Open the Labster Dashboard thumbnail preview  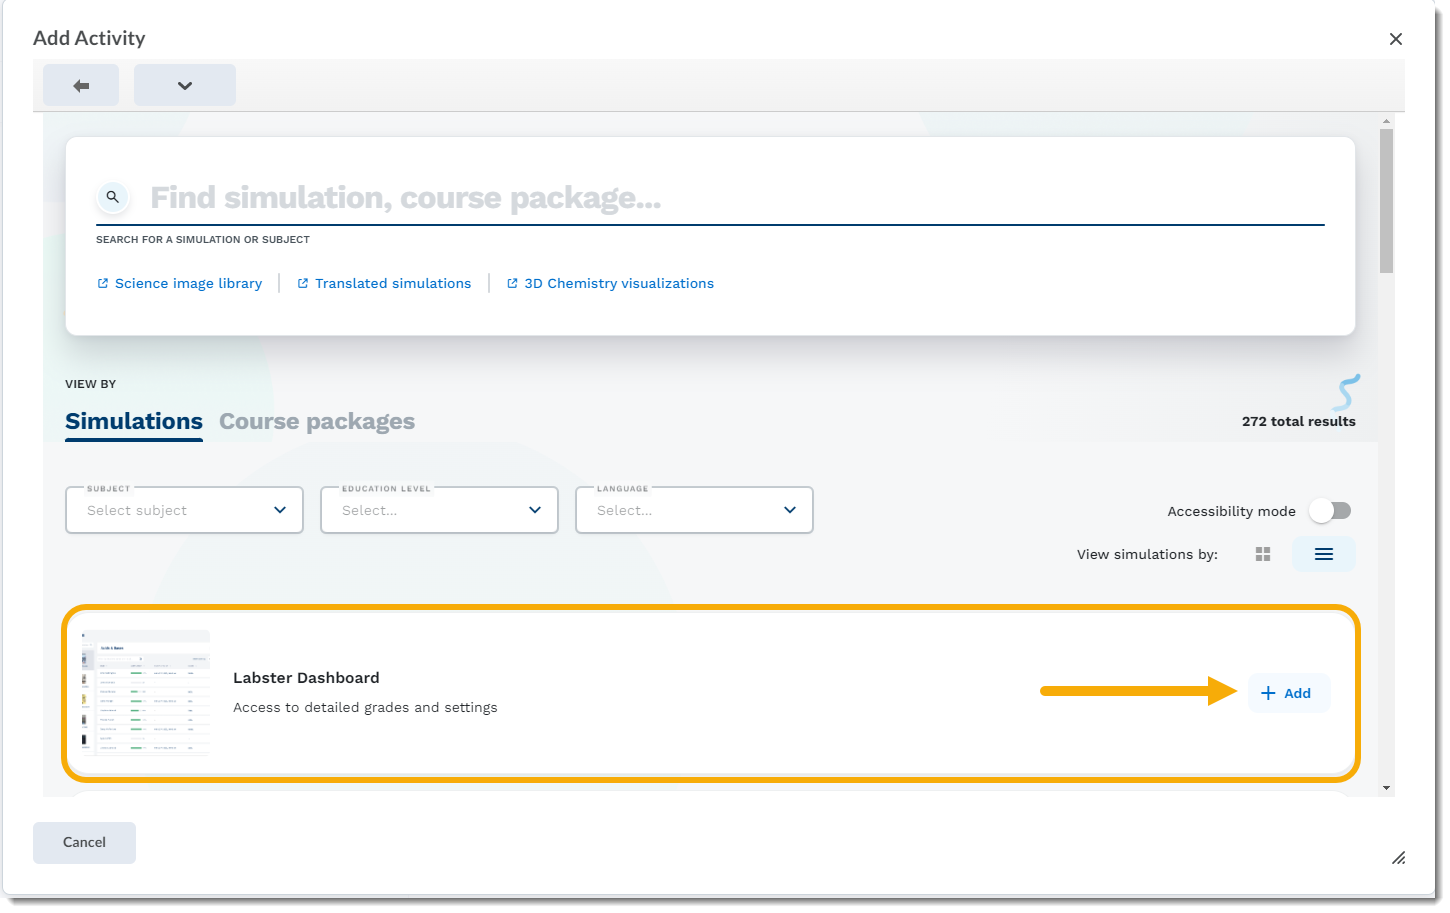tap(146, 692)
